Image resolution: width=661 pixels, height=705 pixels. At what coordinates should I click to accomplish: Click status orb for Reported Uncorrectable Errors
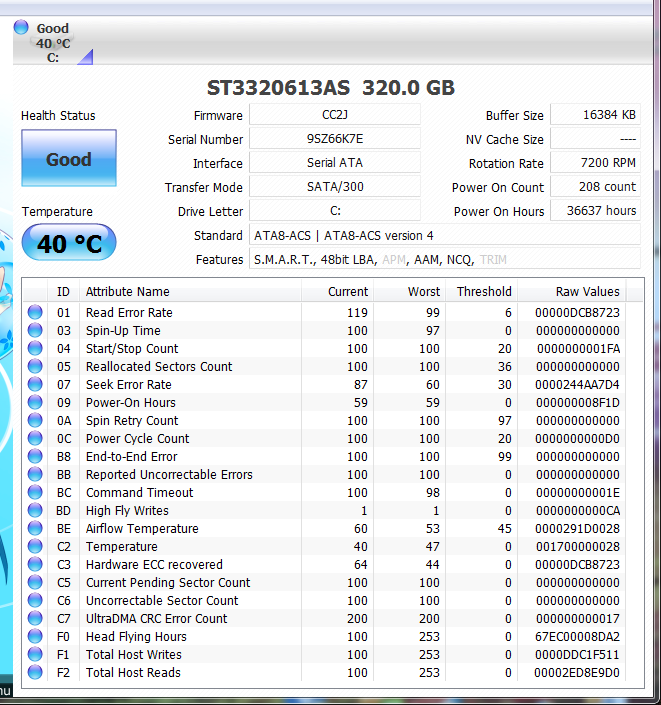(35, 474)
